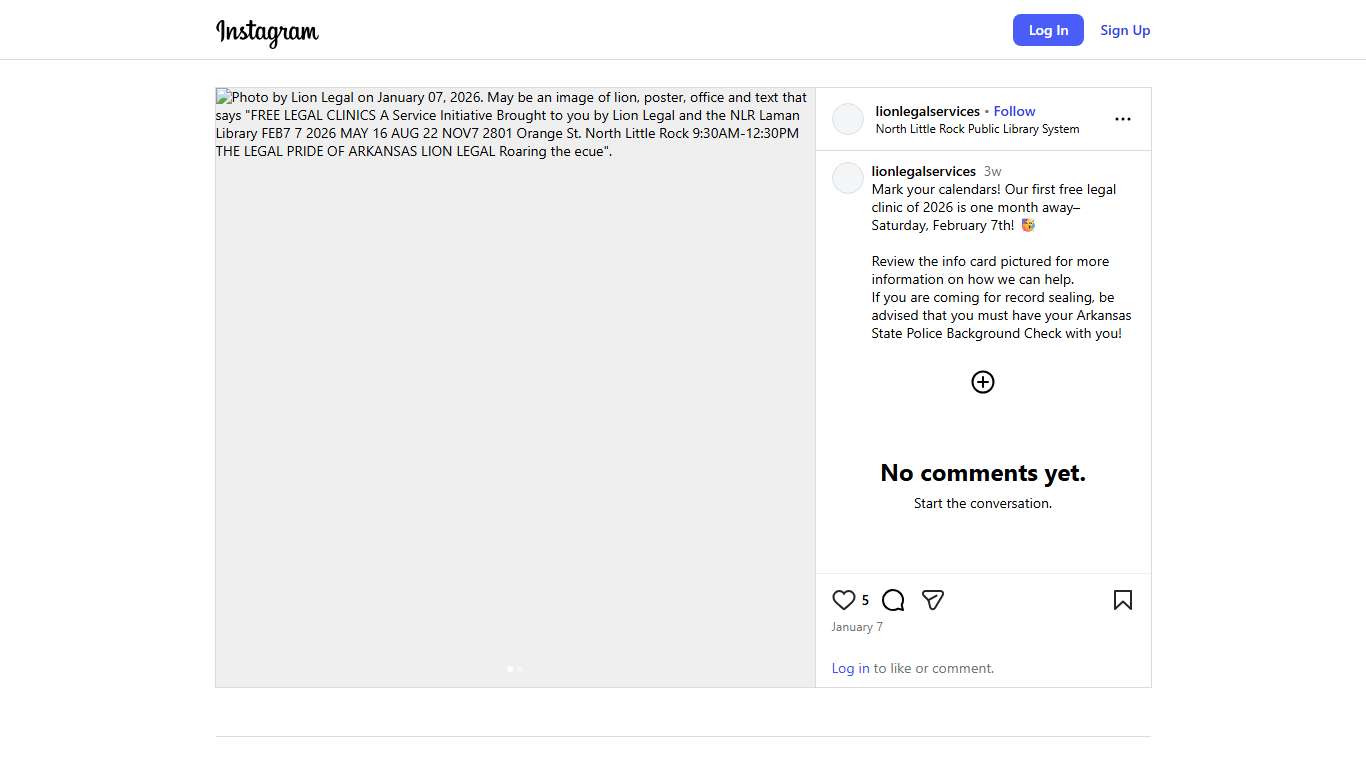1366x768 pixels.
Task: Open North Little Rock Public Library location
Action: 977,129
